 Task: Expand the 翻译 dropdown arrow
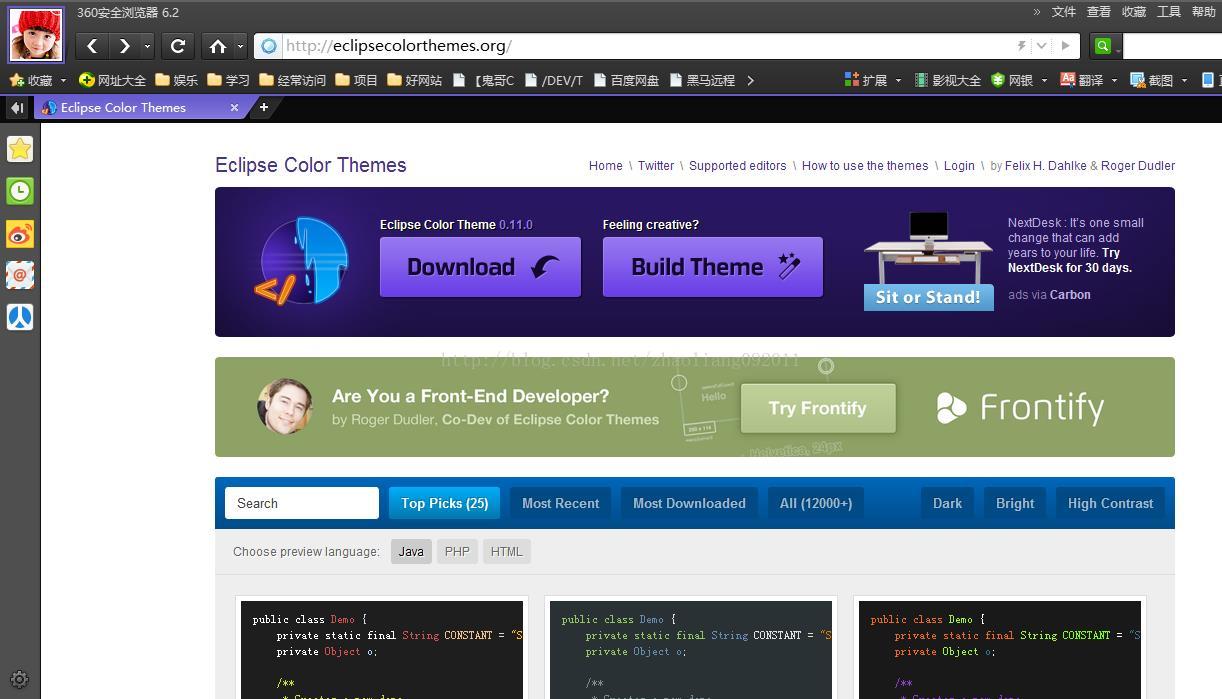point(1114,80)
